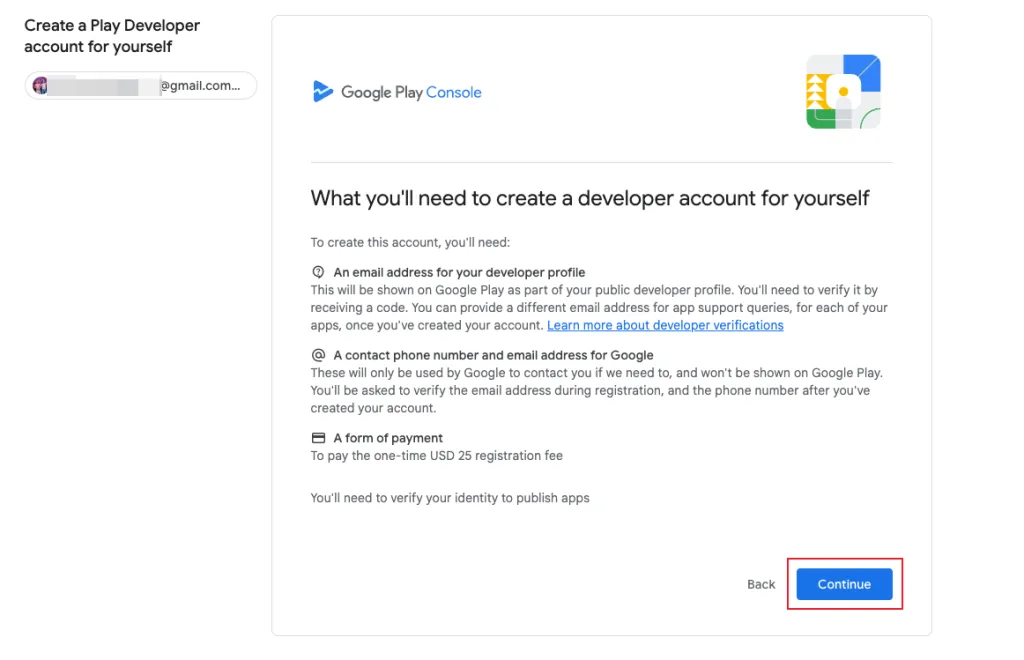Click the An email address for your developer profile heading
Viewport: 1024px width, 660px height.
click(458, 271)
